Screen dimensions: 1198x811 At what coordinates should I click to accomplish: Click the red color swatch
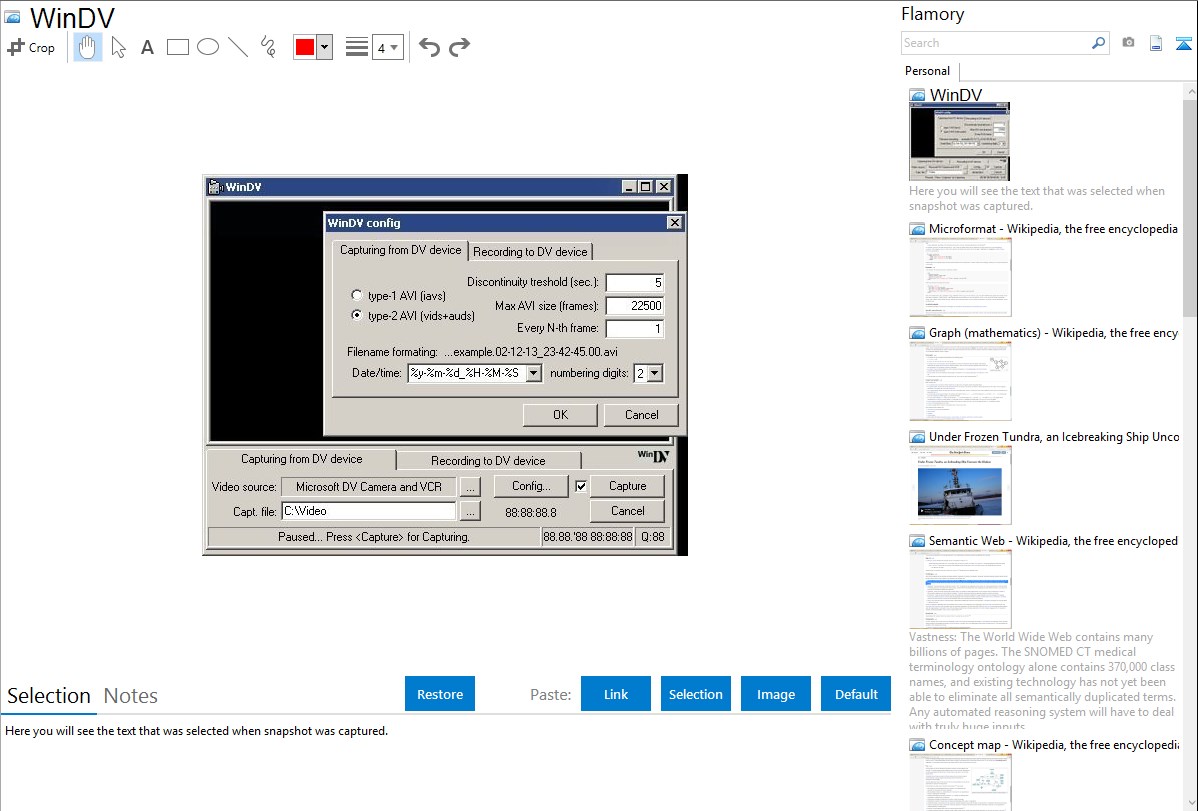(x=305, y=47)
